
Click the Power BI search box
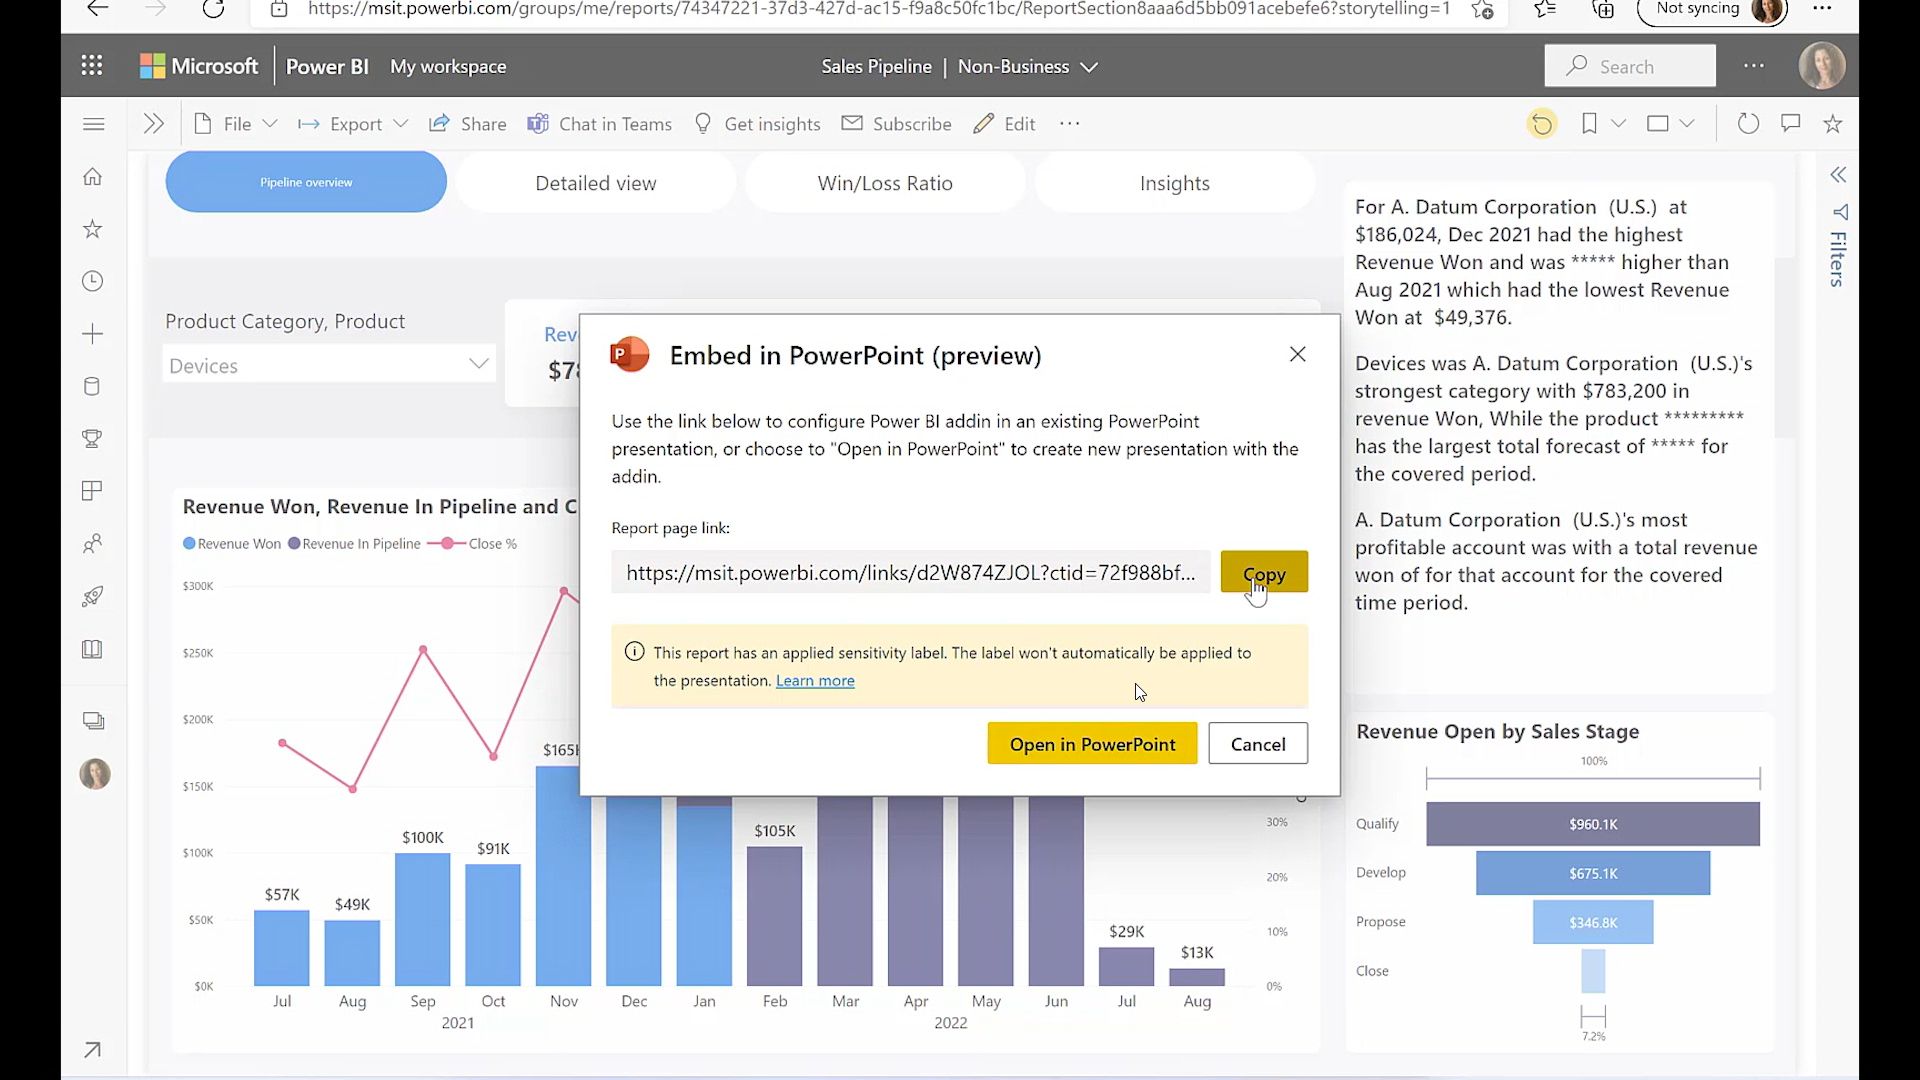[1630, 66]
